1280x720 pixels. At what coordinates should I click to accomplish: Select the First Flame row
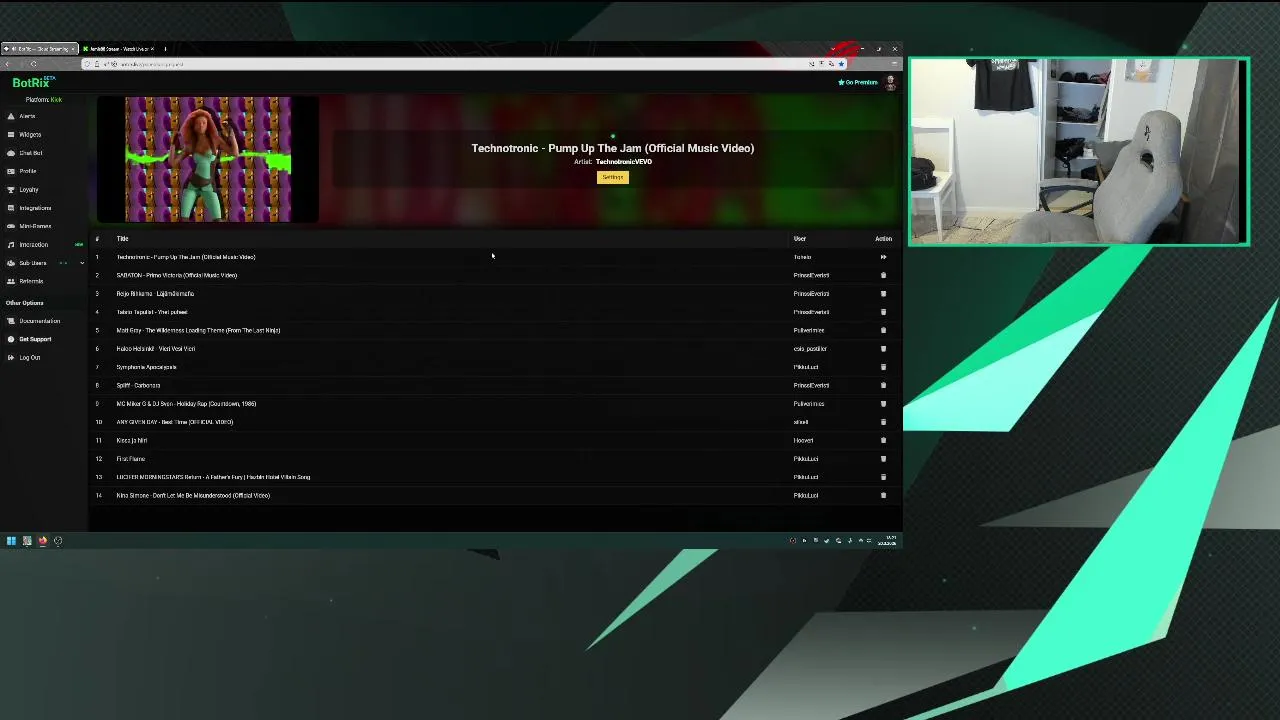pyautogui.click(x=495, y=459)
